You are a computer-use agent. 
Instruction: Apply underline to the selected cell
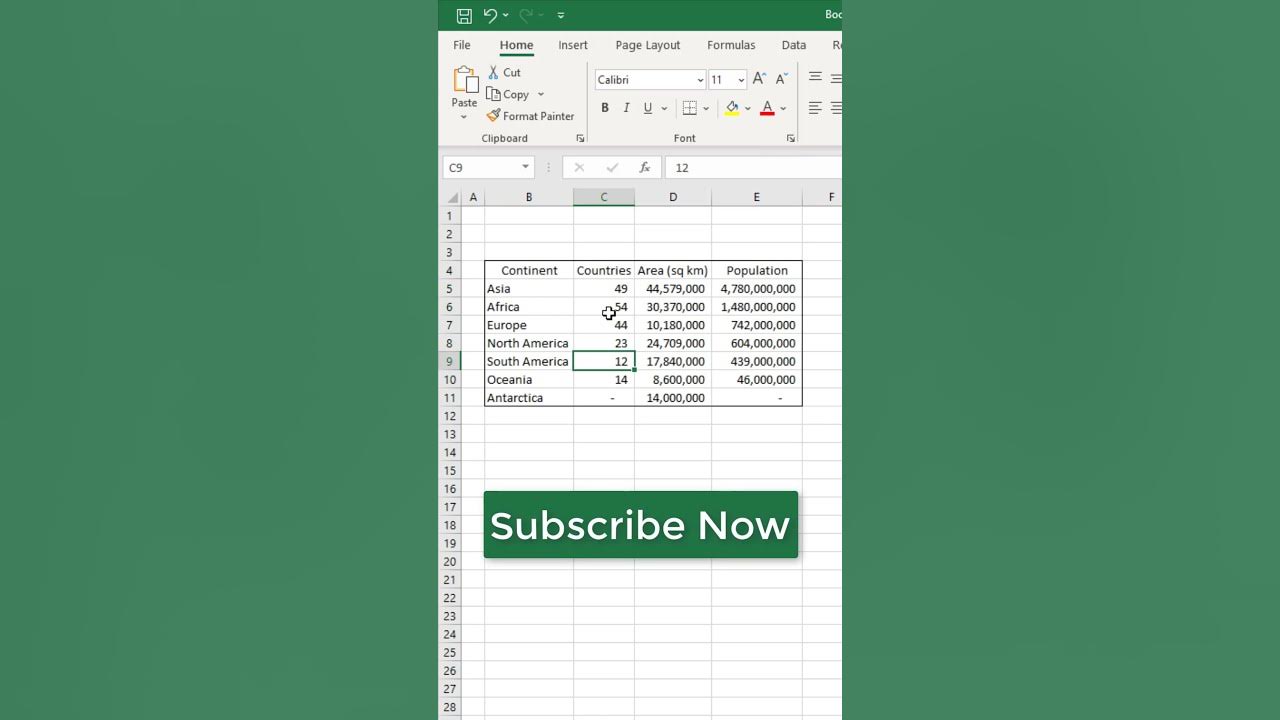tap(646, 107)
